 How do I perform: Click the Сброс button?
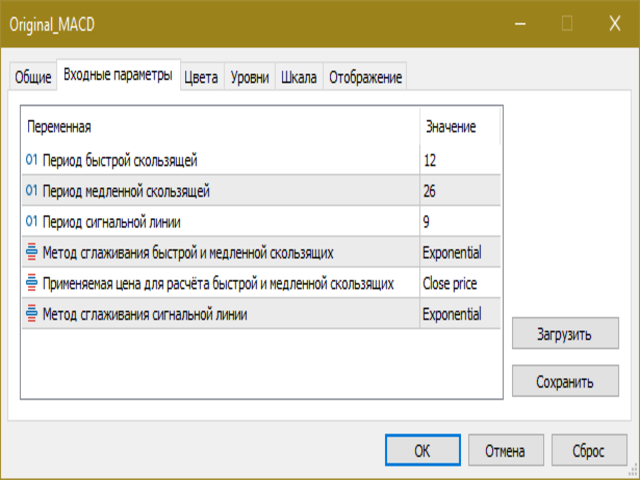589,450
